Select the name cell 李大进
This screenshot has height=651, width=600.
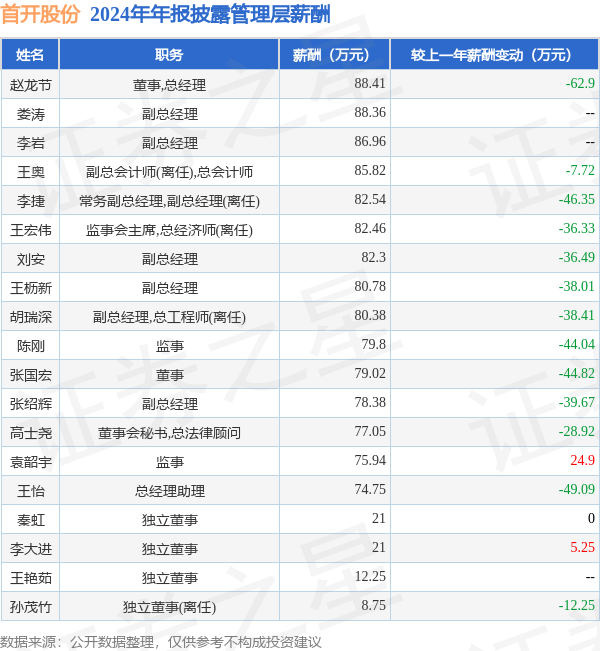[x=31, y=549]
